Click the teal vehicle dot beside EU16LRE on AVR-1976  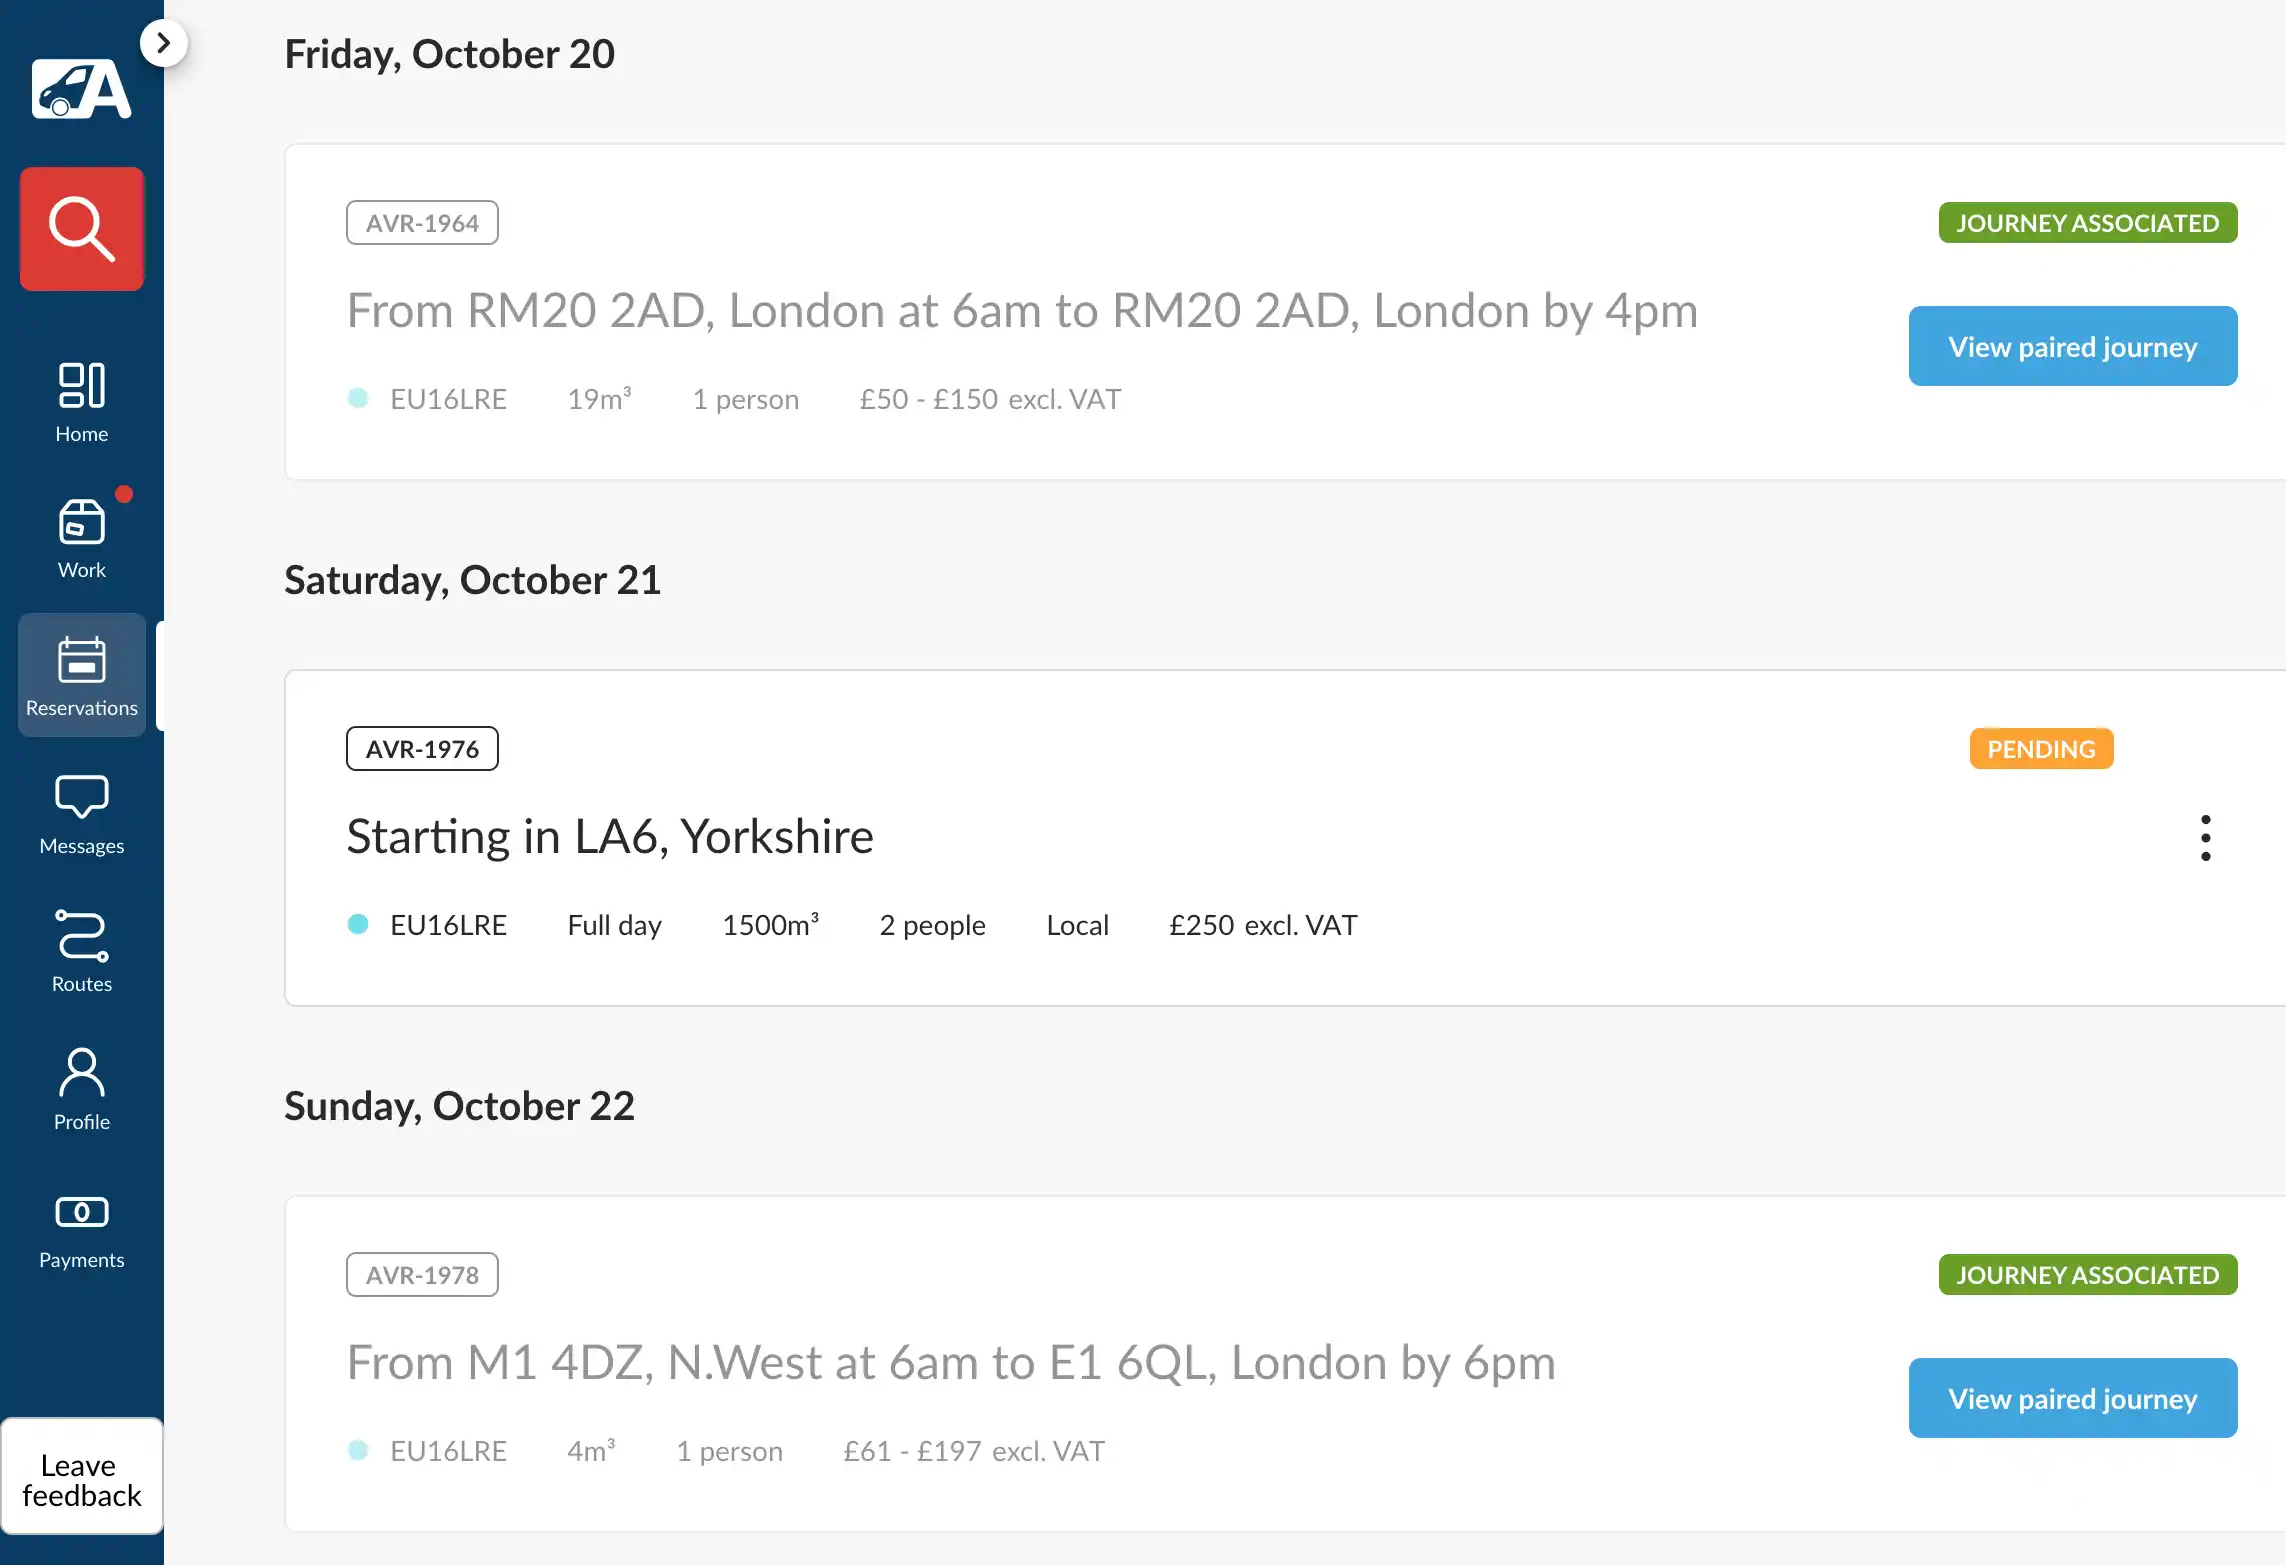tap(358, 924)
